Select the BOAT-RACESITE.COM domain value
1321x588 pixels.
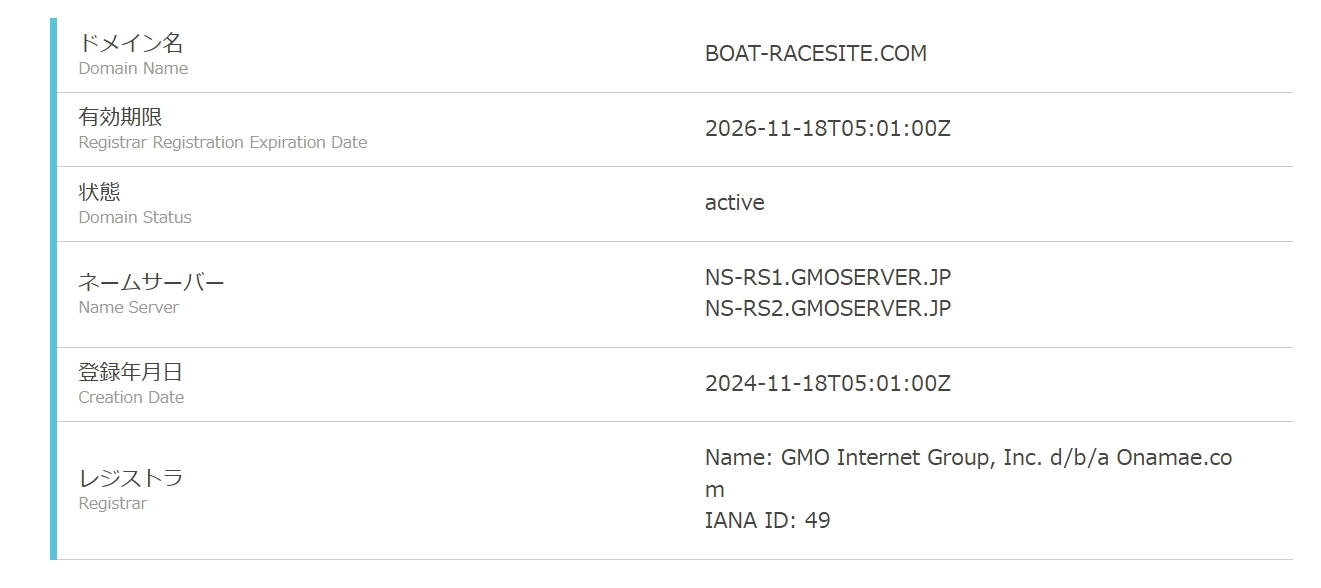pos(815,54)
